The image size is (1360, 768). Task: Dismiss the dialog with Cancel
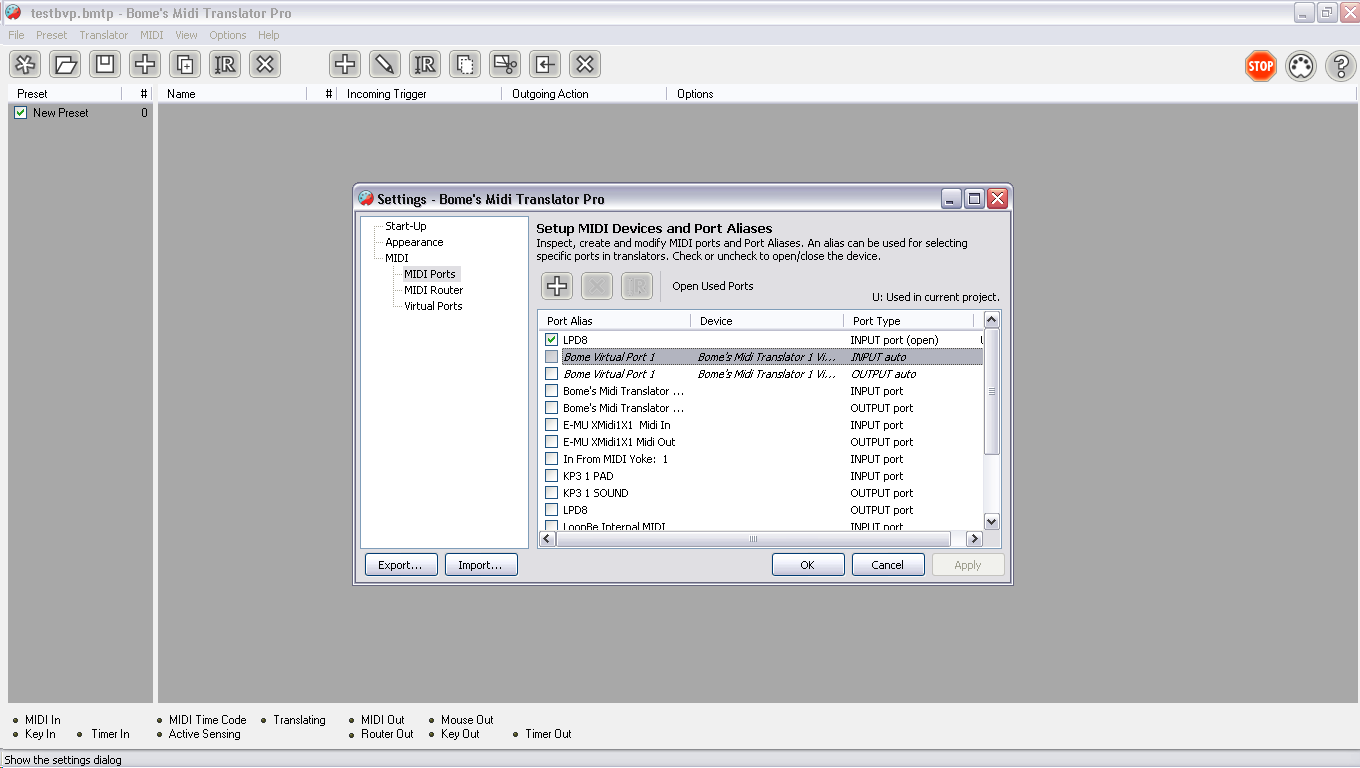point(888,565)
